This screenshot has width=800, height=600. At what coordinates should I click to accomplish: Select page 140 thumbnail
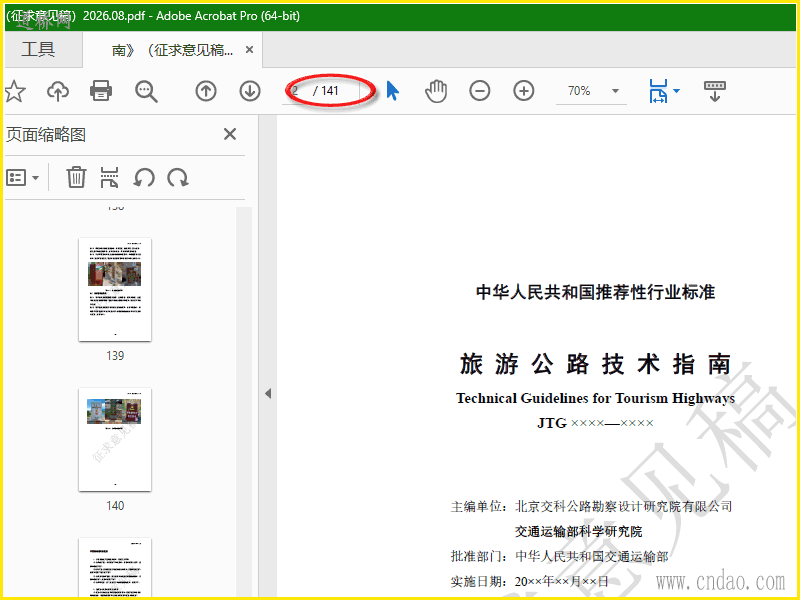(115, 439)
